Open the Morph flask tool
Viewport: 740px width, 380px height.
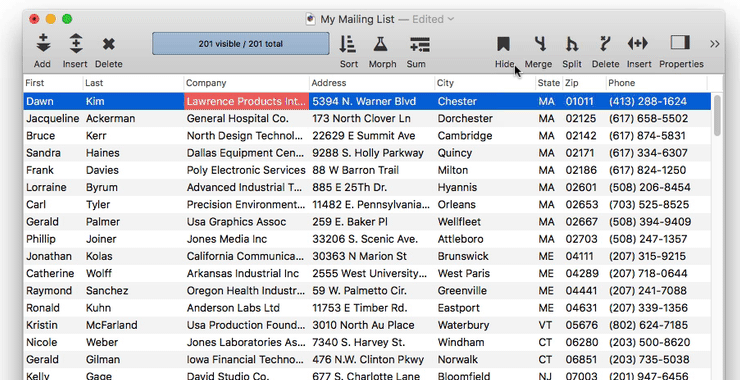pos(380,44)
